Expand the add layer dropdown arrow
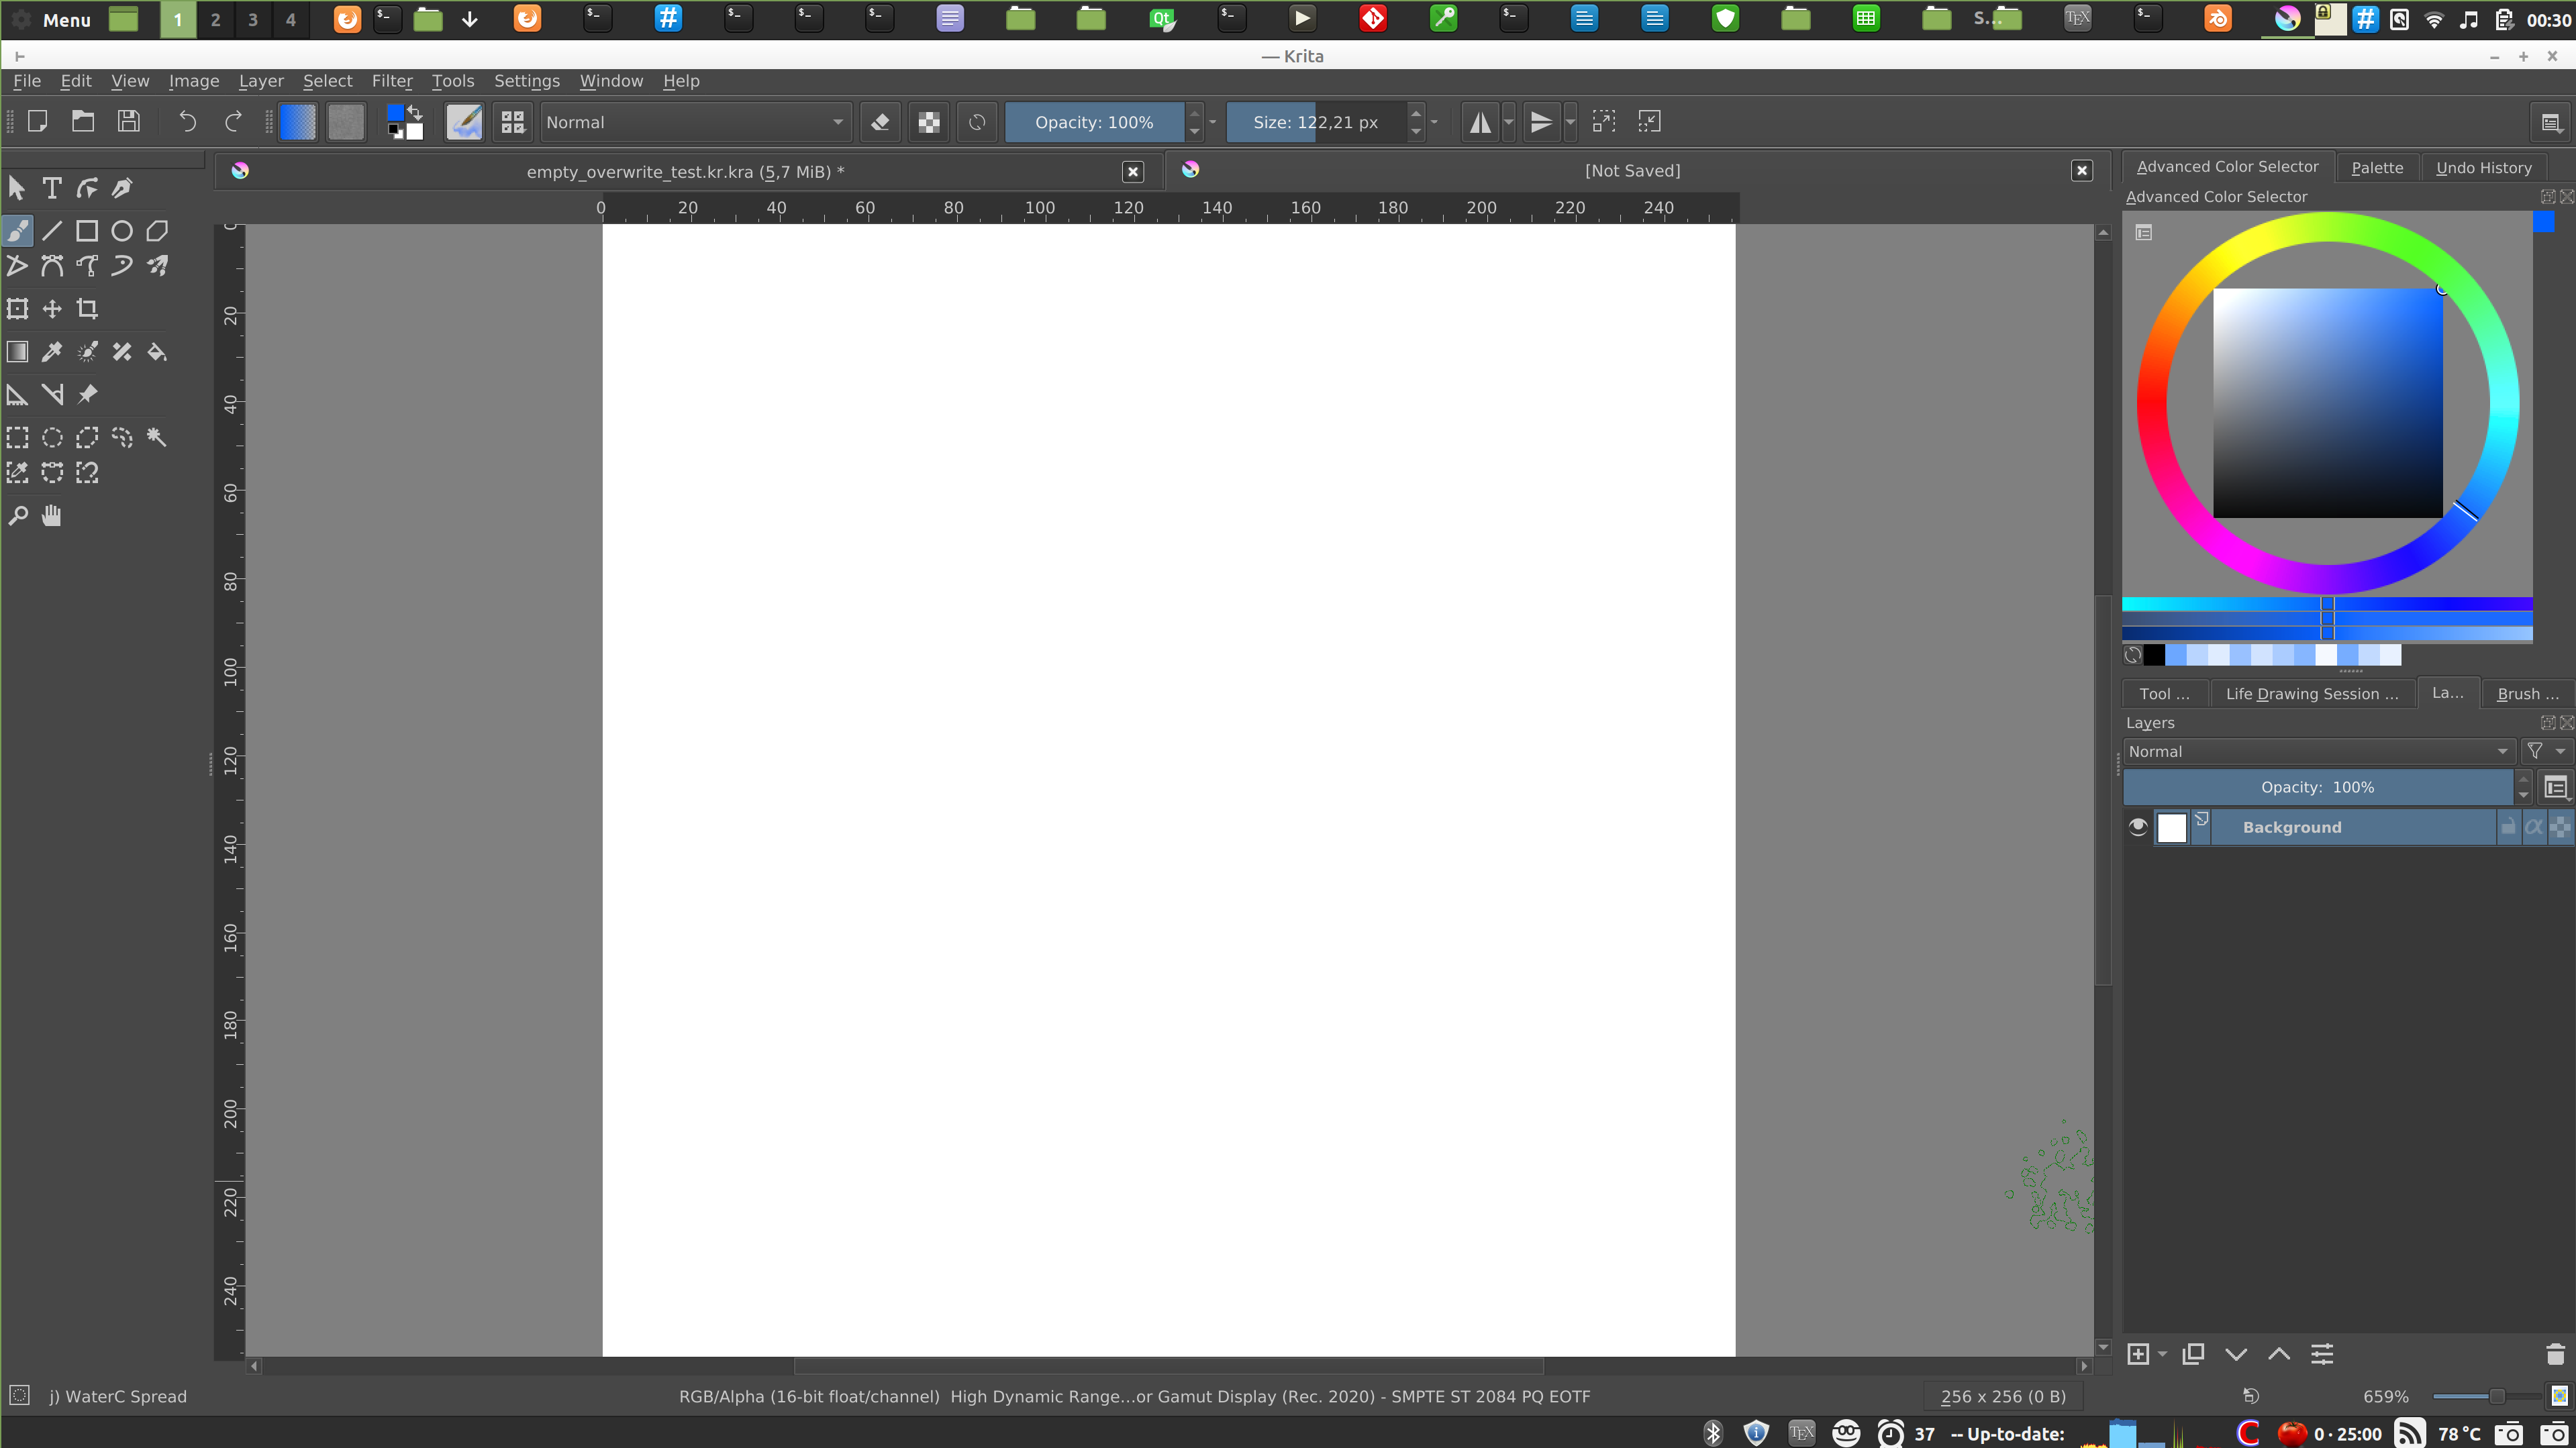This screenshot has width=2576, height=1448. coord(2162,1354)
